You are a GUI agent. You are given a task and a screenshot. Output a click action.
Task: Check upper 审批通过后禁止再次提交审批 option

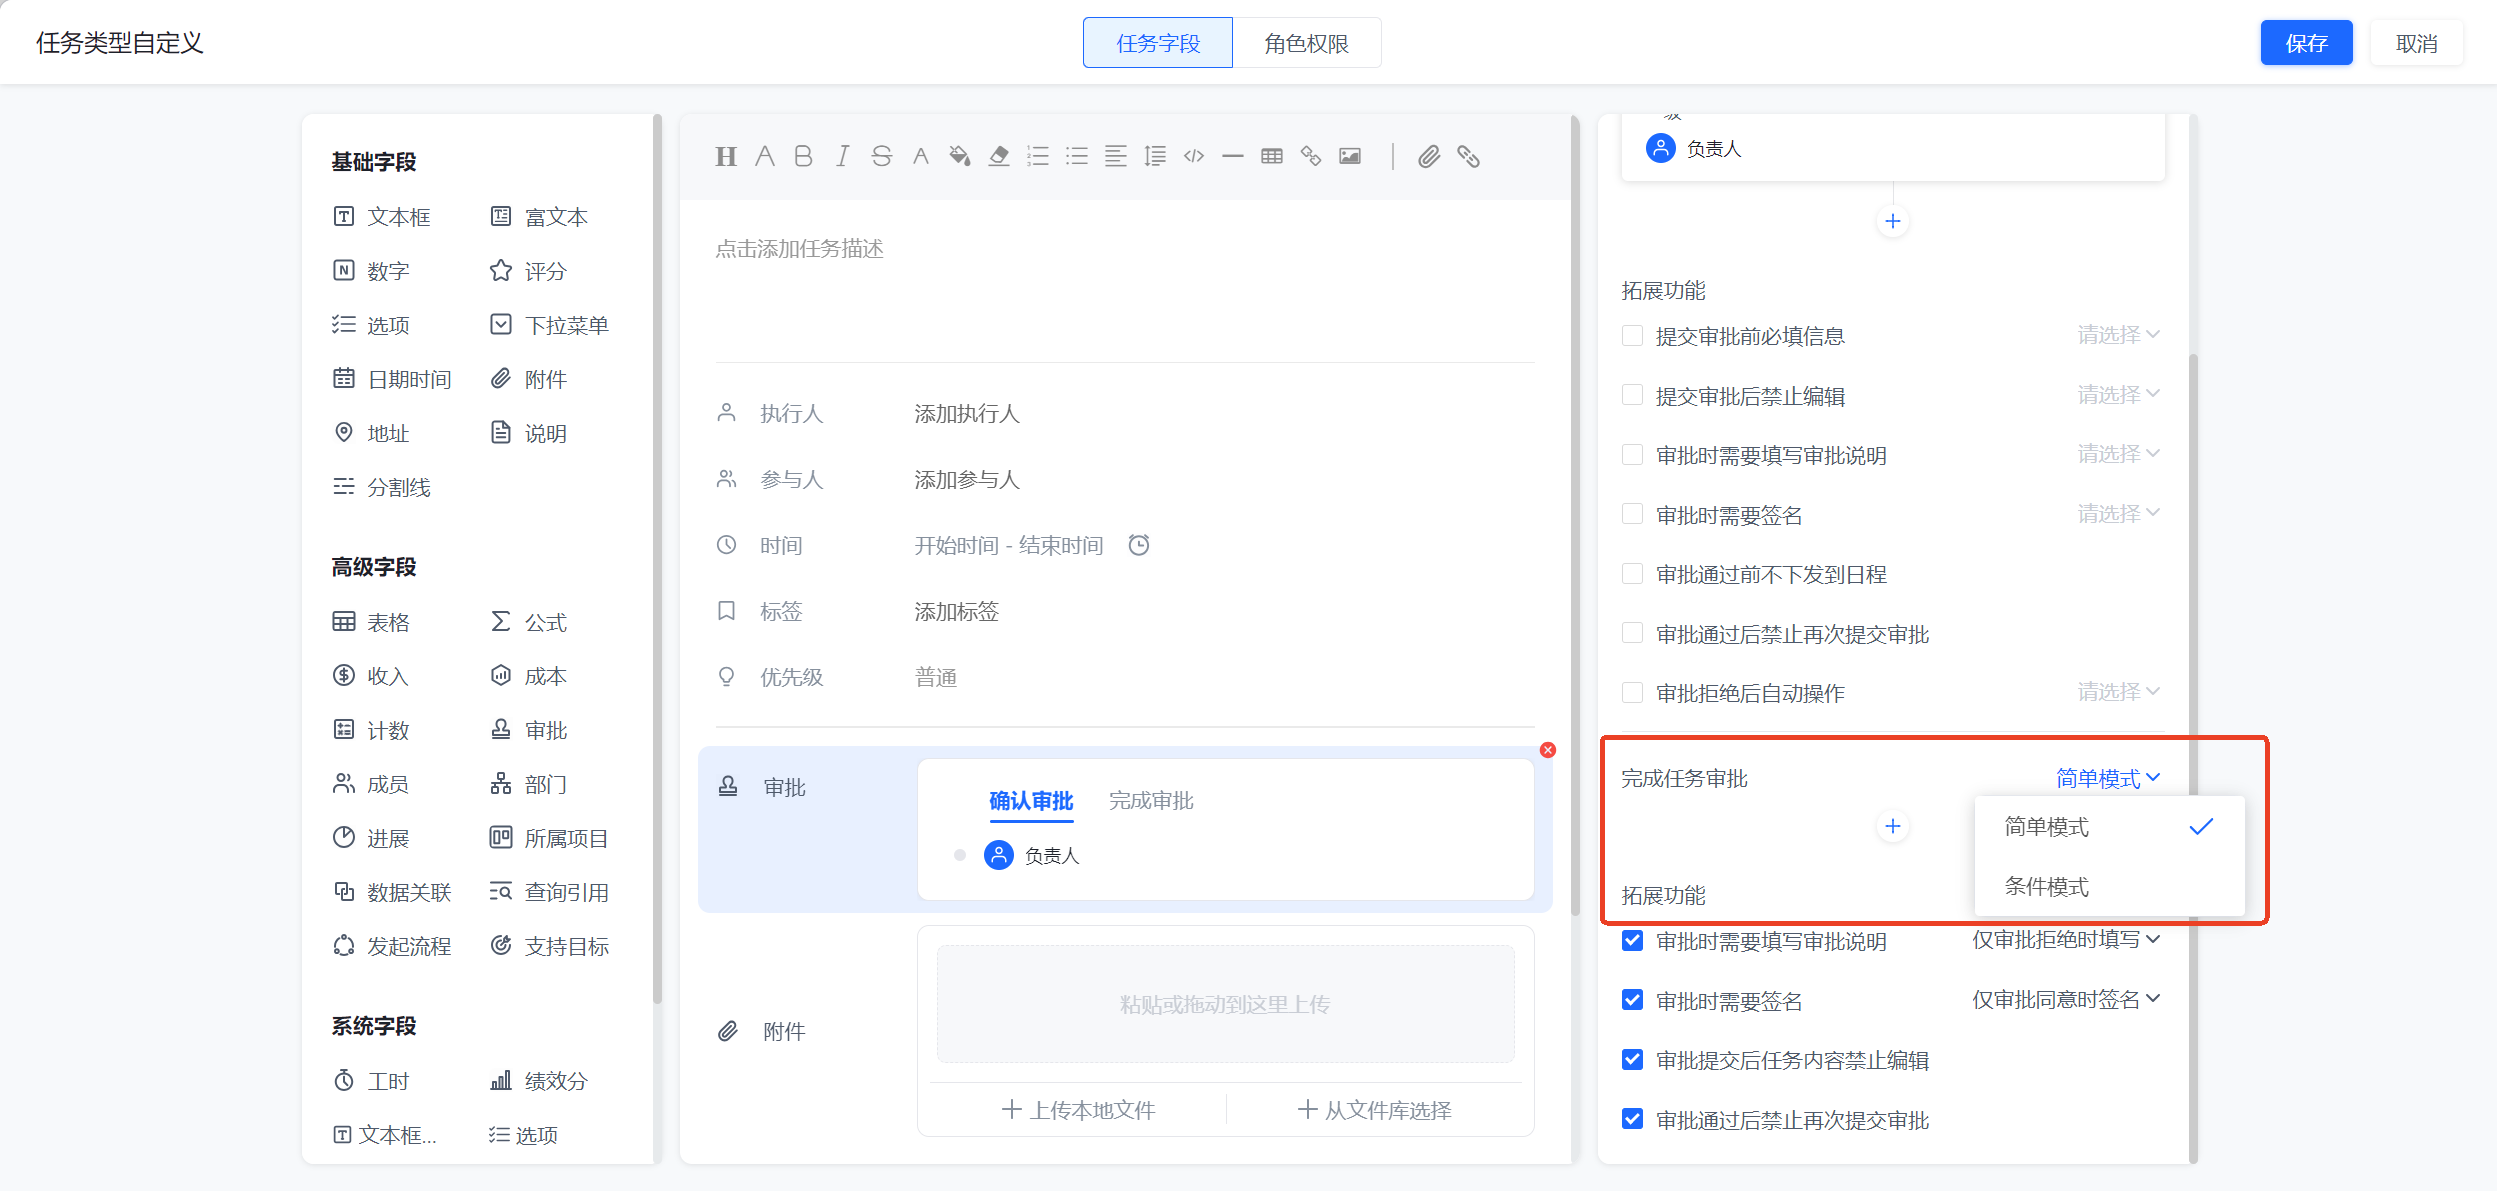[1633, 634]
